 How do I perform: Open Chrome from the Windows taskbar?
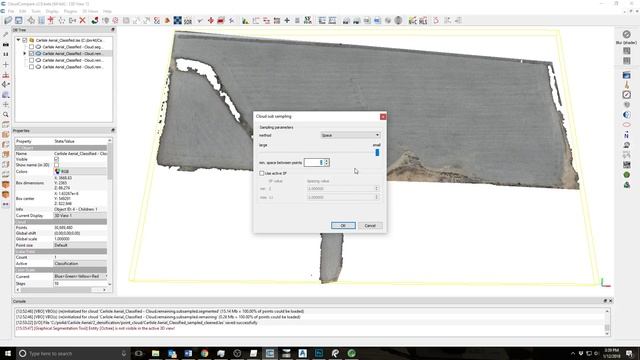204,353
